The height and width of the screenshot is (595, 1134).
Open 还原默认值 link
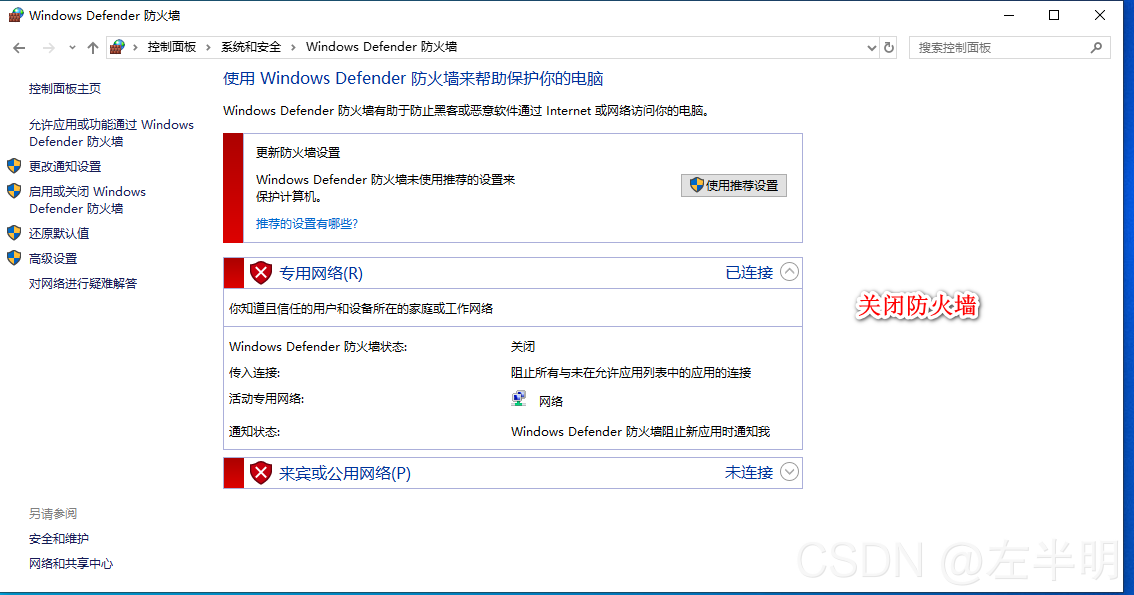coord(59,234)
